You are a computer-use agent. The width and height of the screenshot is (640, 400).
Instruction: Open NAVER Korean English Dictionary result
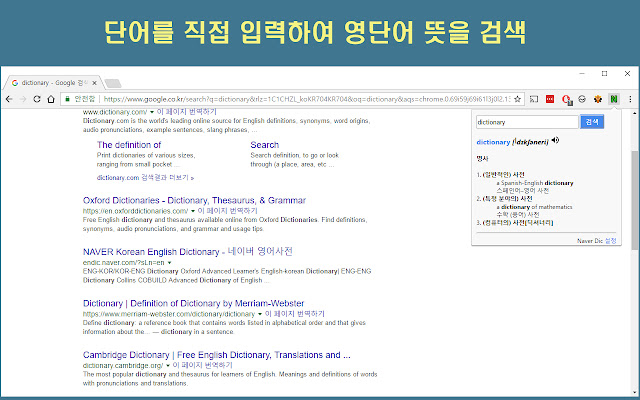[188, 251]
